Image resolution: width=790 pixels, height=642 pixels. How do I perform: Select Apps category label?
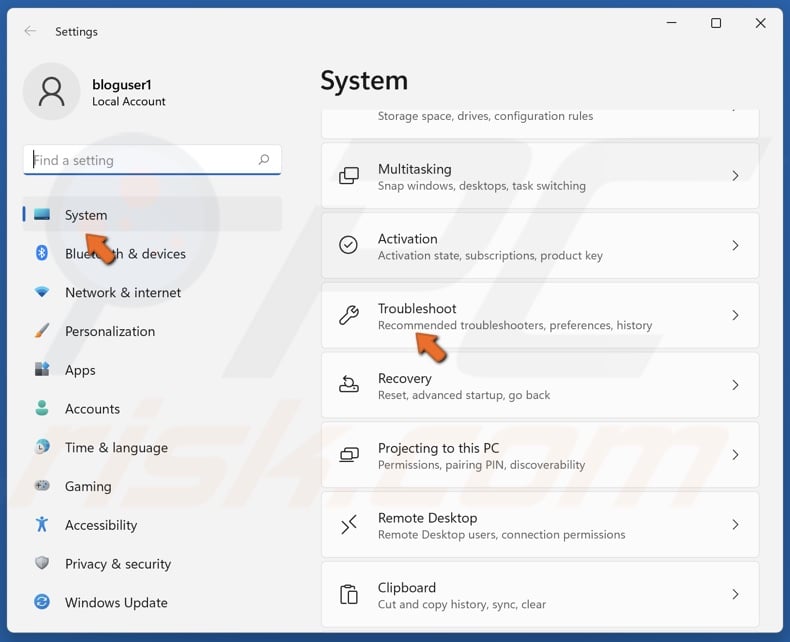click(x=80, y=370)
